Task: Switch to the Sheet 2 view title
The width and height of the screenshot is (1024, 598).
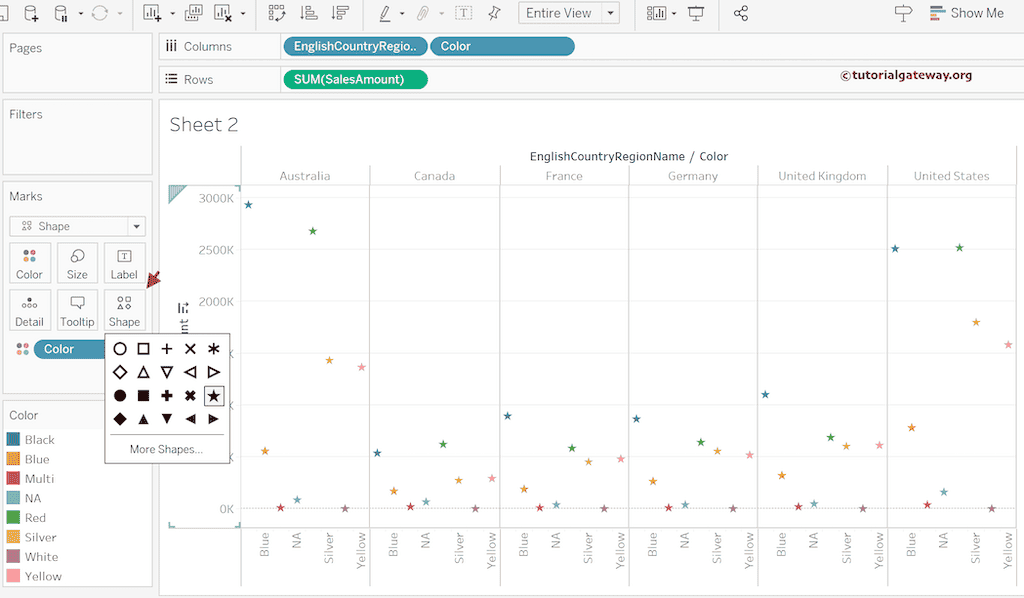Action: click(204, 124)
